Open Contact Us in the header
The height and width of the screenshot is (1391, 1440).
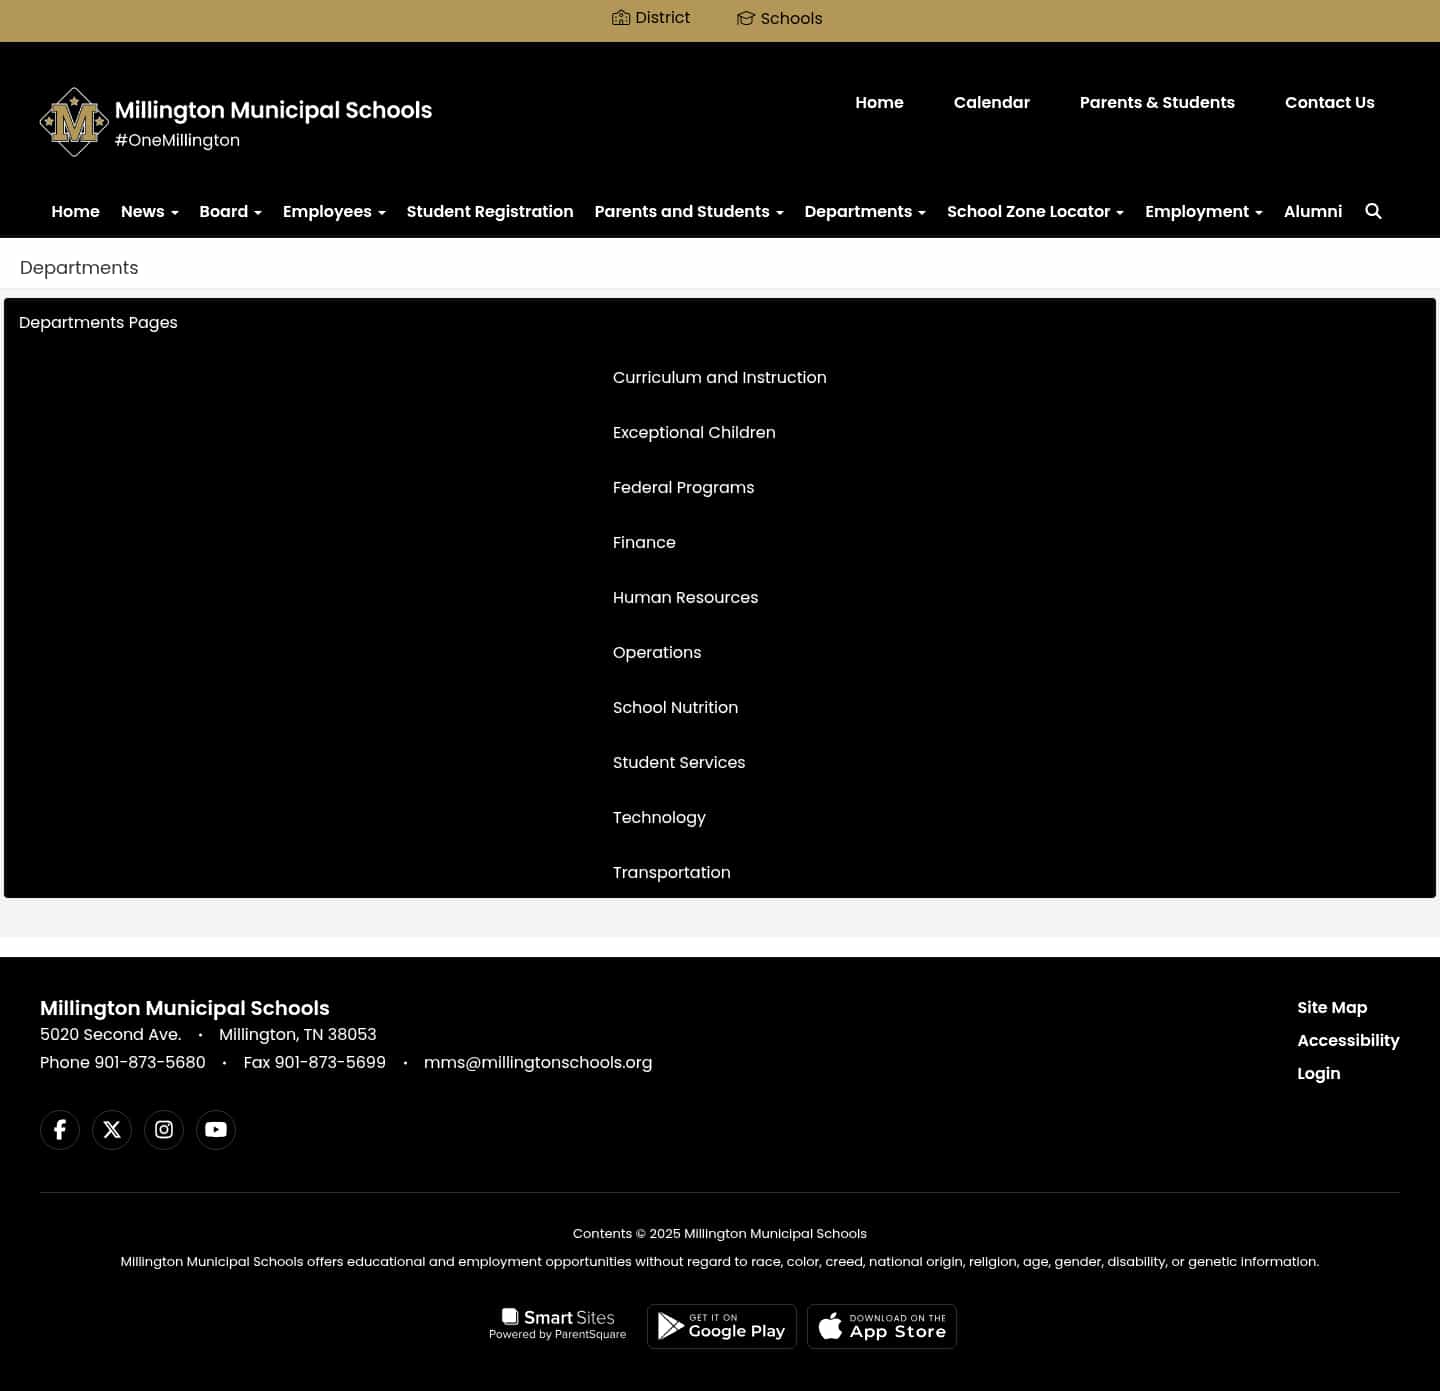coord(1330,102)
